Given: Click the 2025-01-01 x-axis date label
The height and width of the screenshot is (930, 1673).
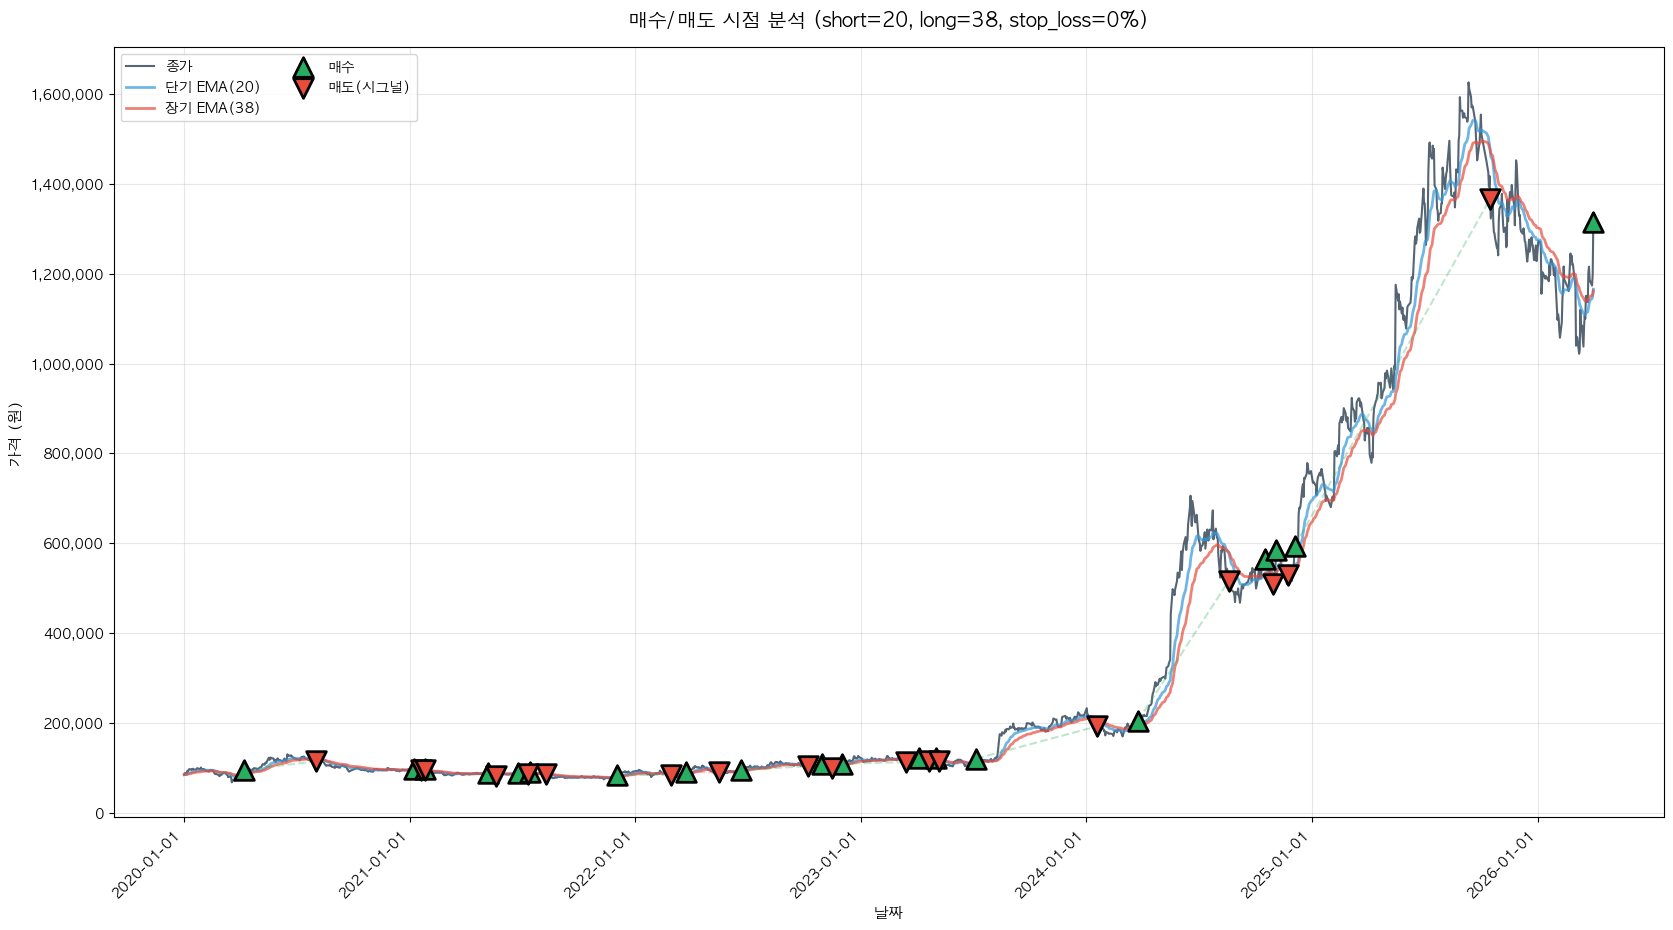Looking at the screenshot, I should click(1275, 866).
